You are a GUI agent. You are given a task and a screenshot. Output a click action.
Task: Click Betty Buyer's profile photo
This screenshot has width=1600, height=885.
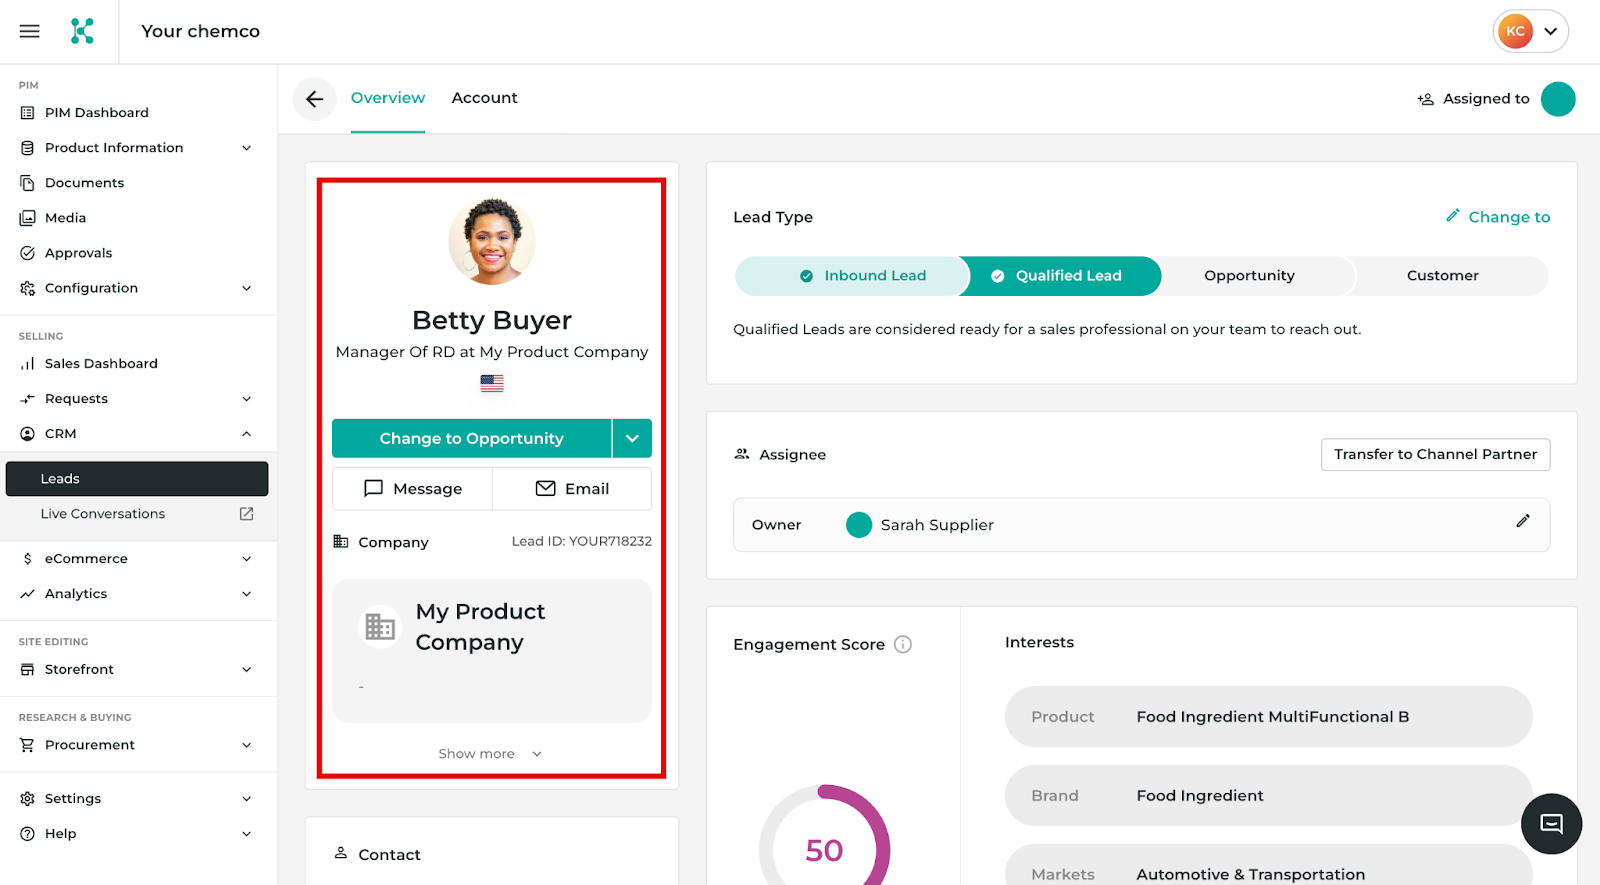492,242
